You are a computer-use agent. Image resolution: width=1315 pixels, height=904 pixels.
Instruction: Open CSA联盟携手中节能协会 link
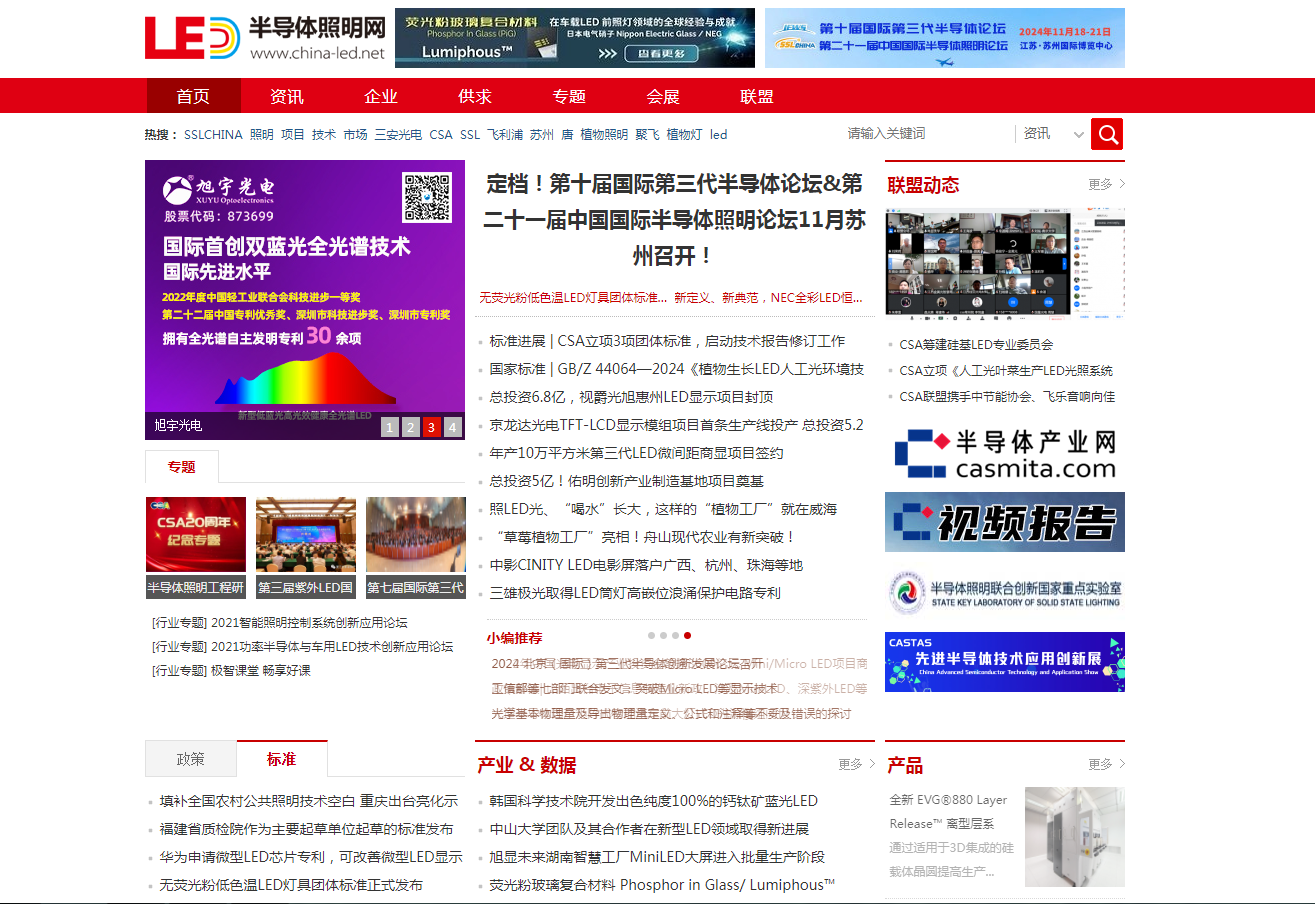[x=1007, y=396]
